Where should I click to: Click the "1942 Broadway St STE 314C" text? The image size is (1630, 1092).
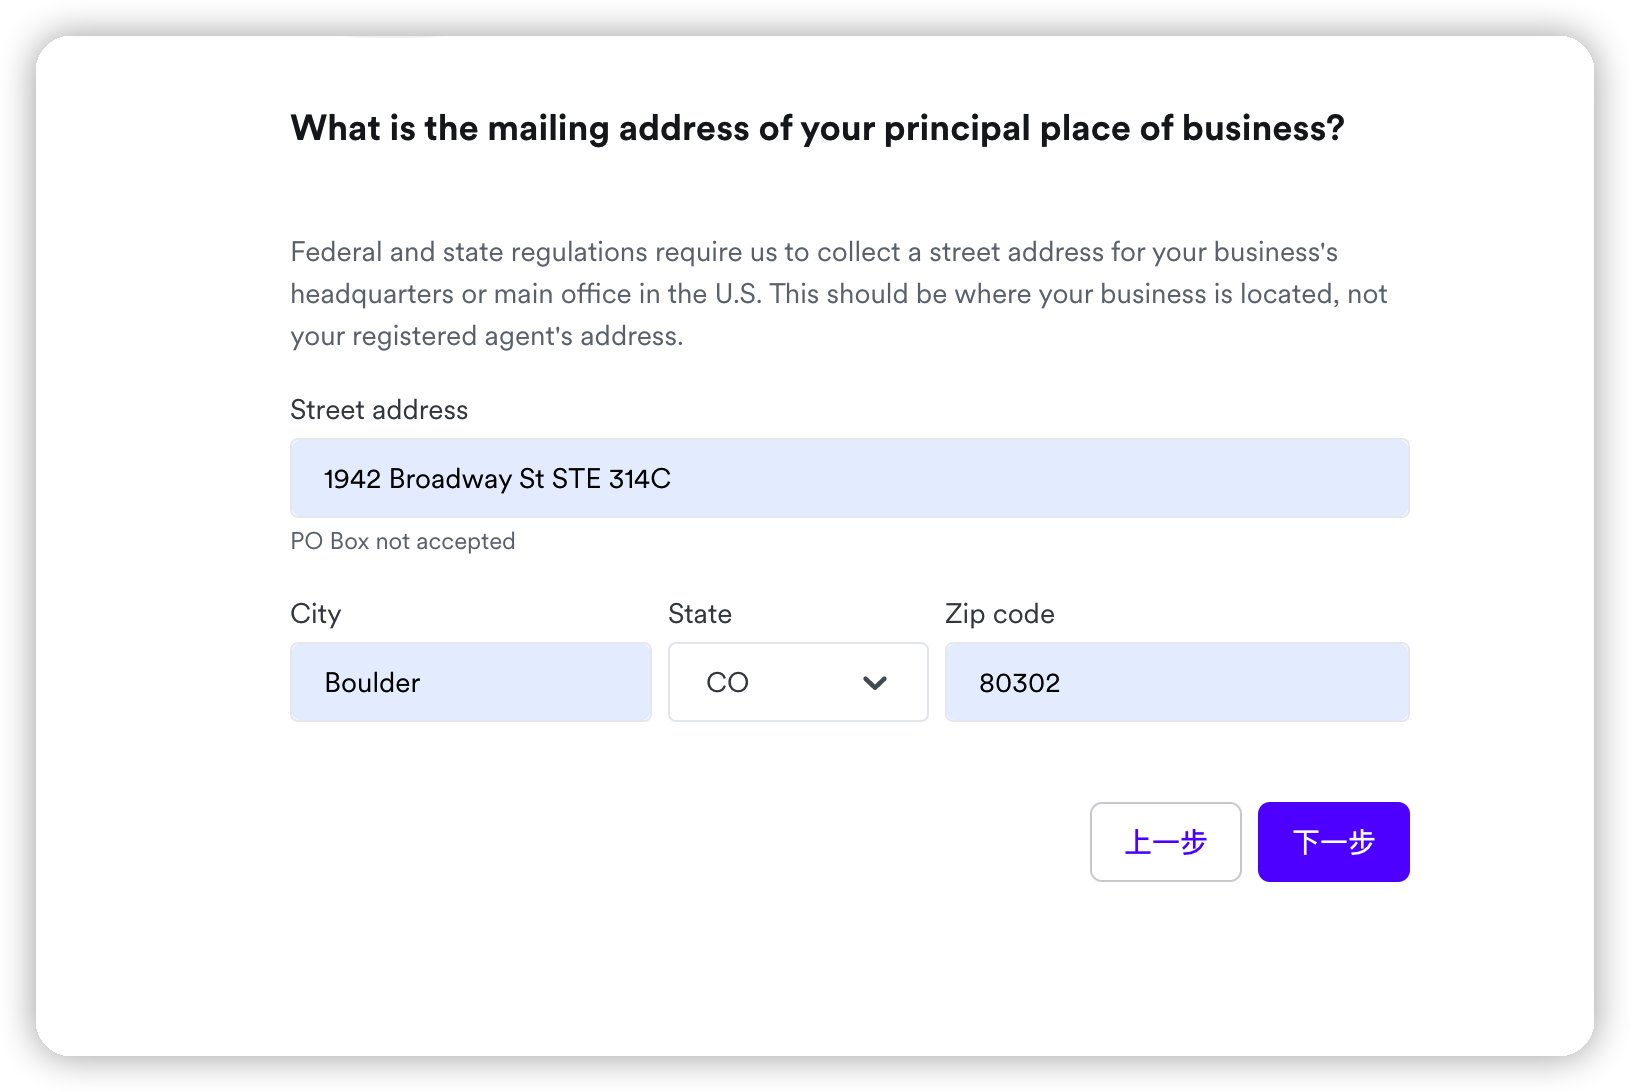[497, 479]
